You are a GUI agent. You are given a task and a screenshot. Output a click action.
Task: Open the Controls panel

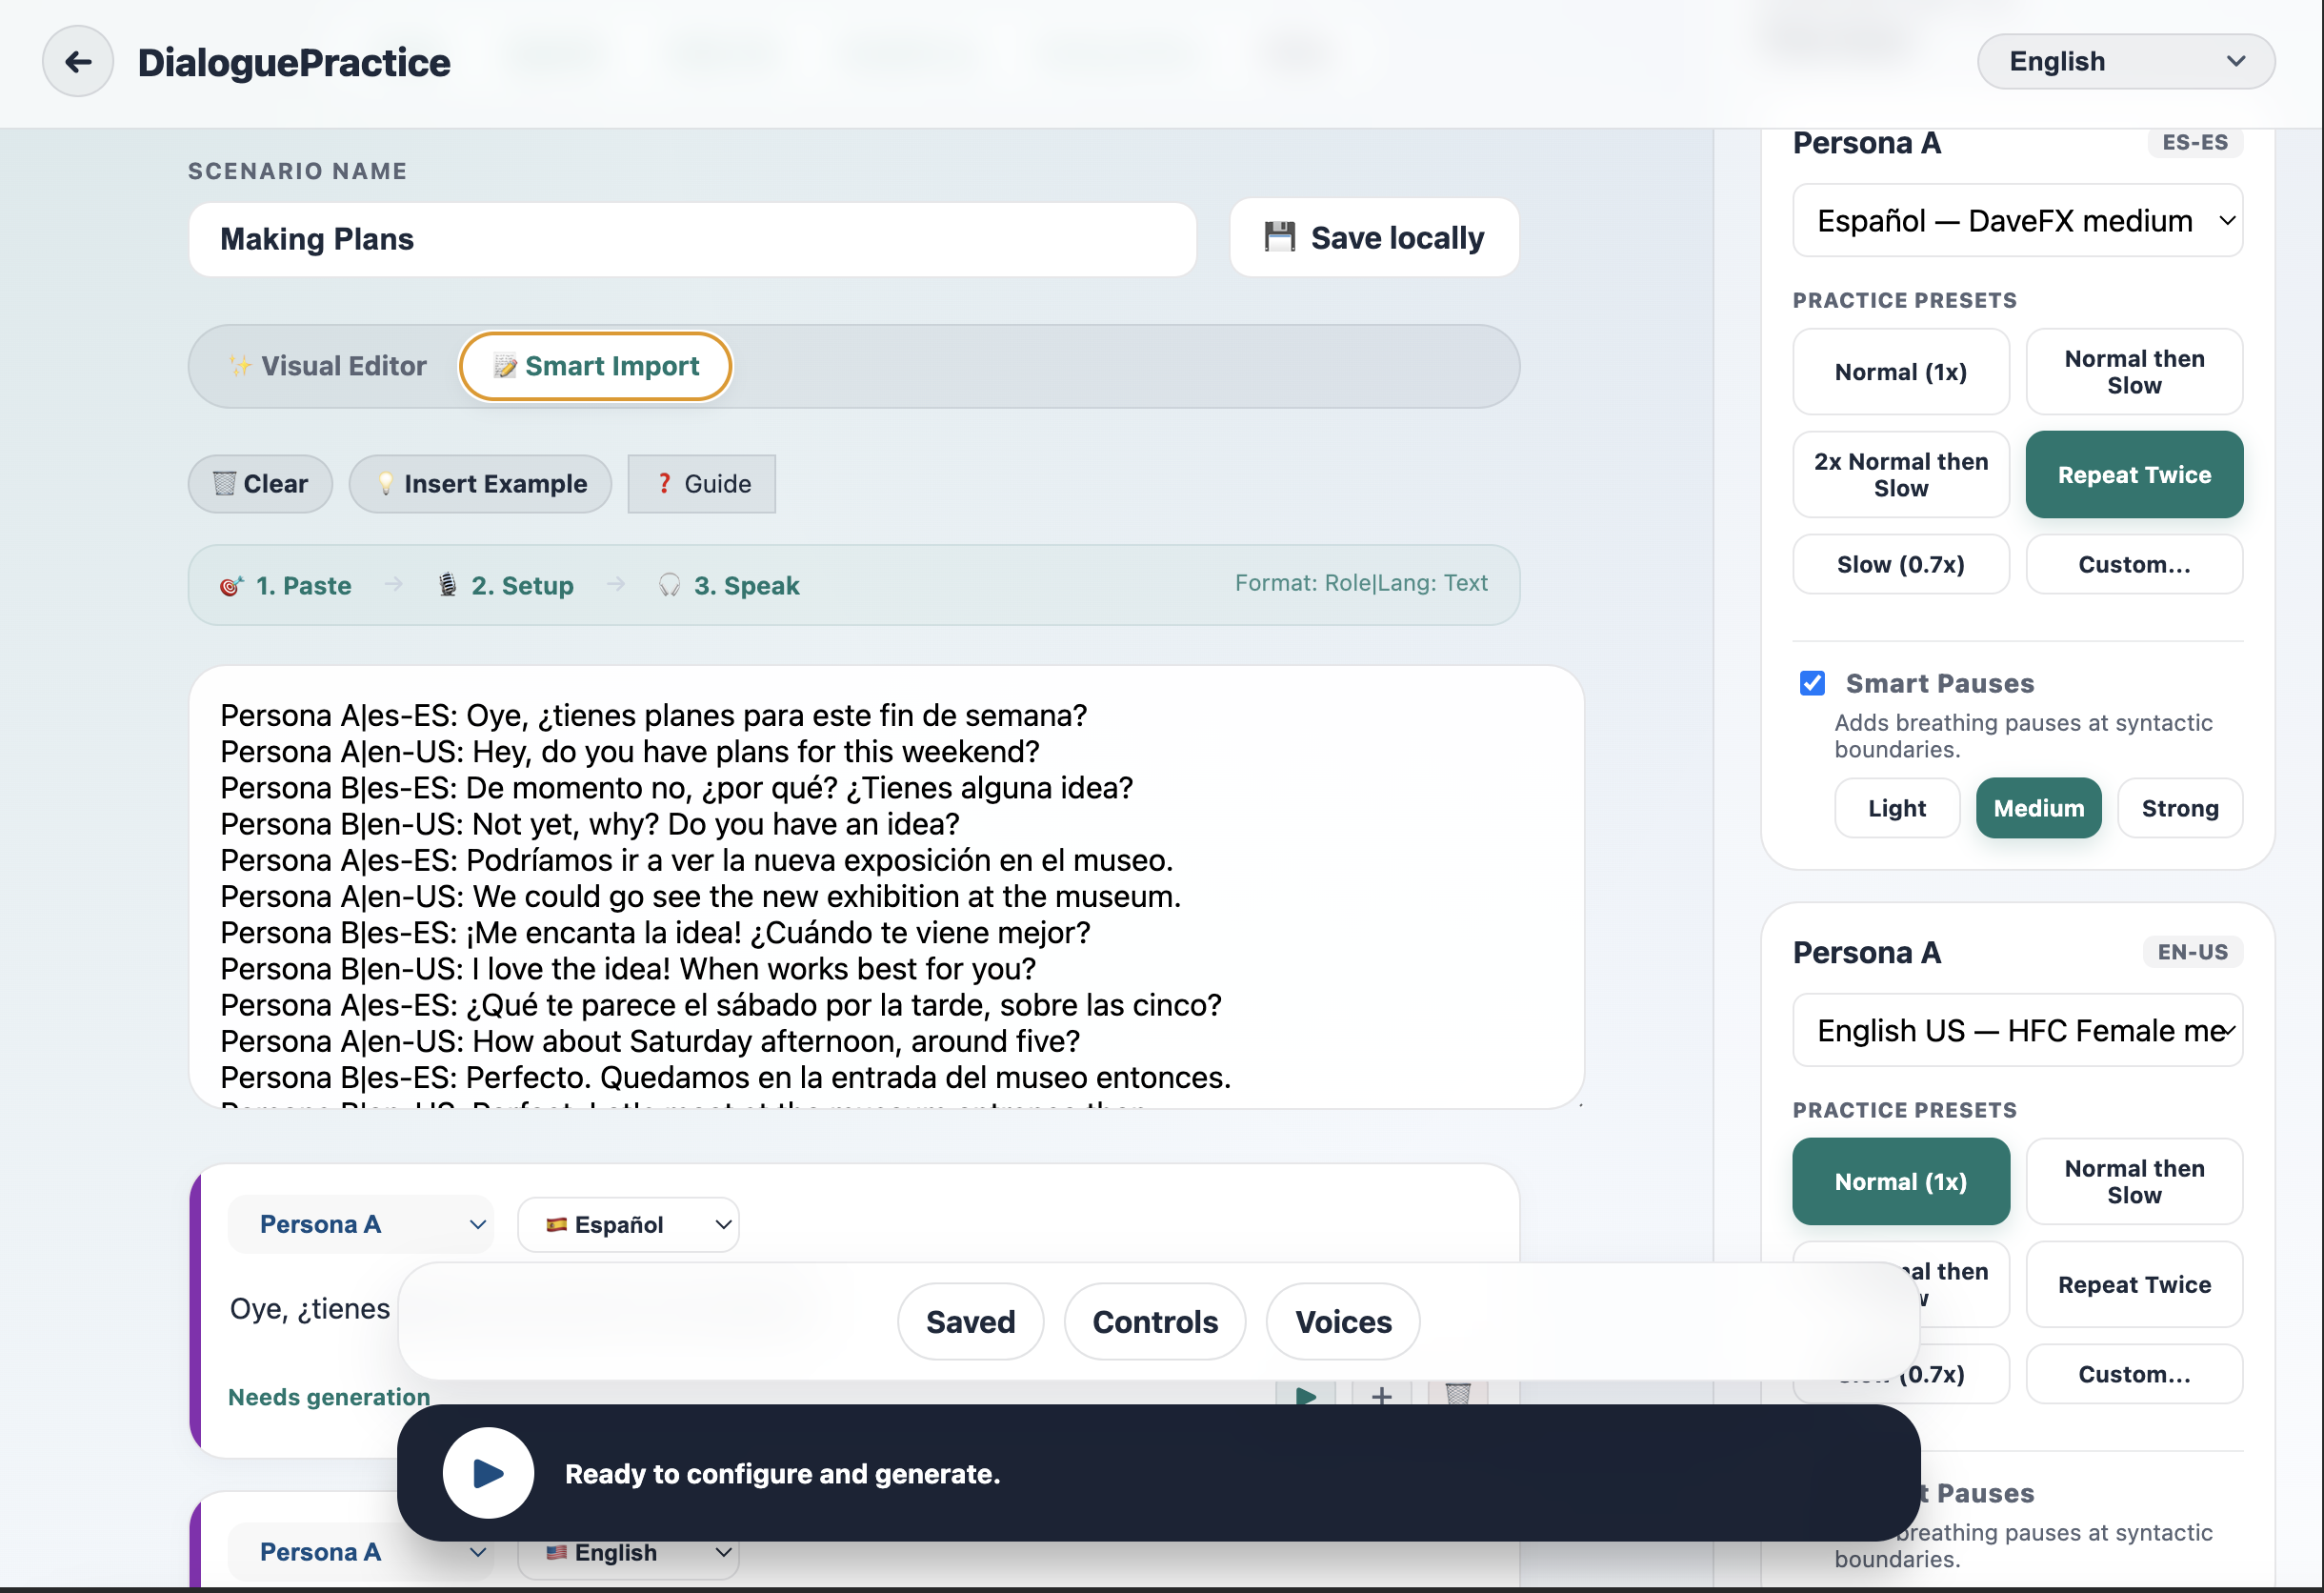(x=1155, y=1322)
